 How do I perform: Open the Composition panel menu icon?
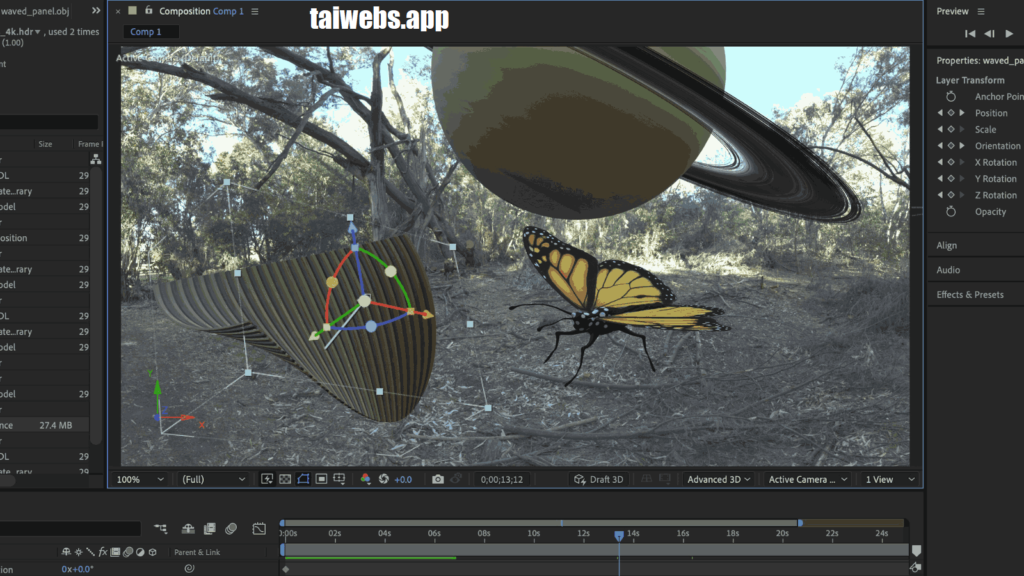(255, 11)
